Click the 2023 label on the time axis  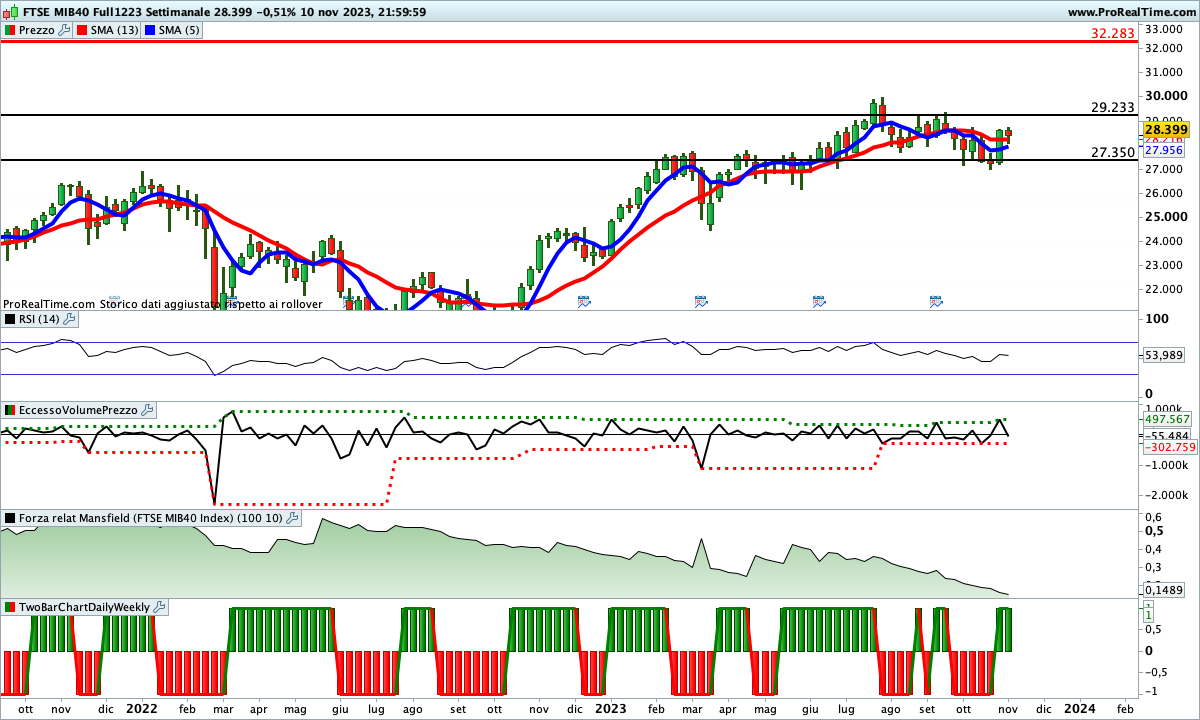(x=609, y=708)
